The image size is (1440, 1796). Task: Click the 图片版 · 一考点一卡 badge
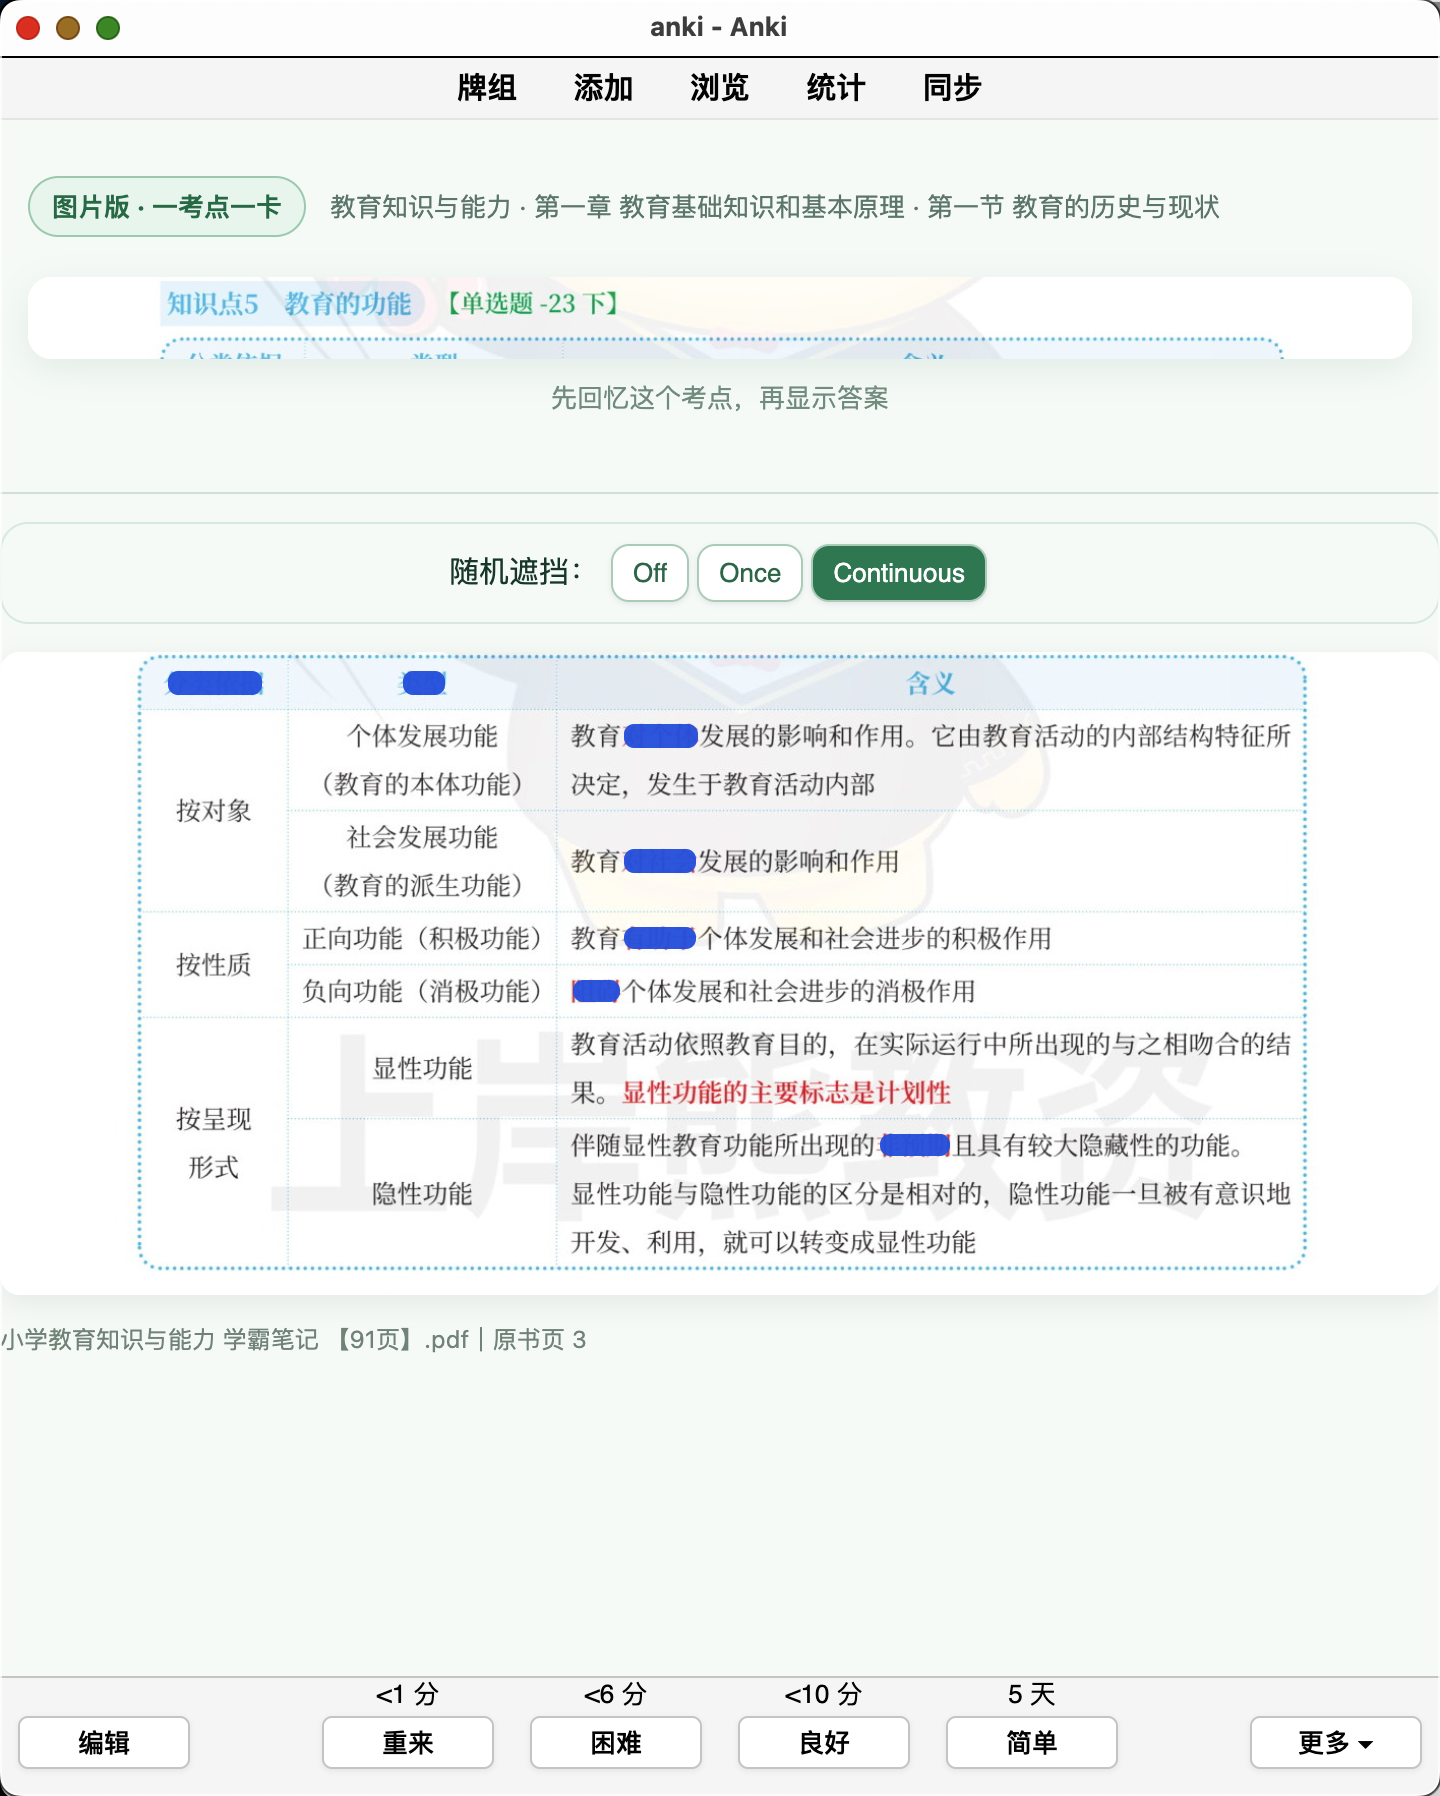coord(167,207)
